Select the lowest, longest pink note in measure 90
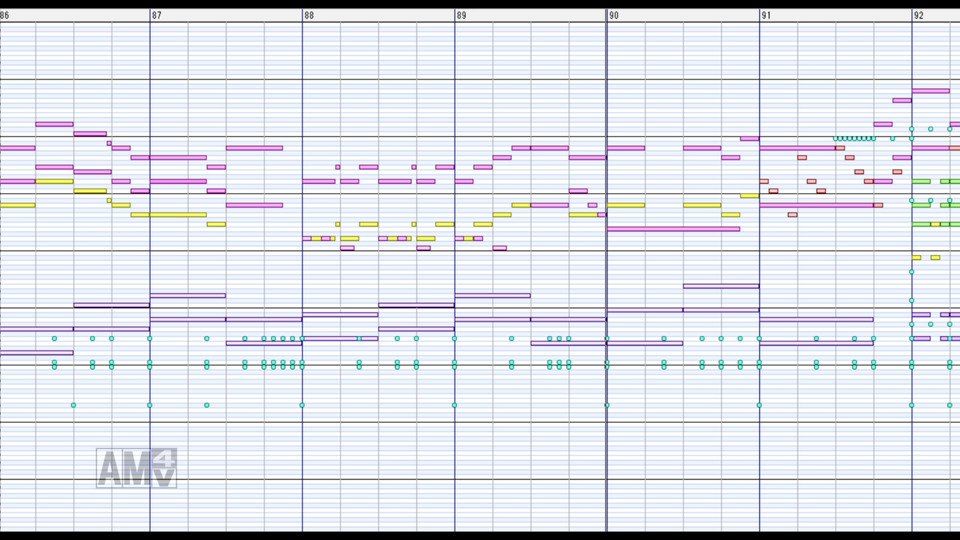 click(673, 229)
